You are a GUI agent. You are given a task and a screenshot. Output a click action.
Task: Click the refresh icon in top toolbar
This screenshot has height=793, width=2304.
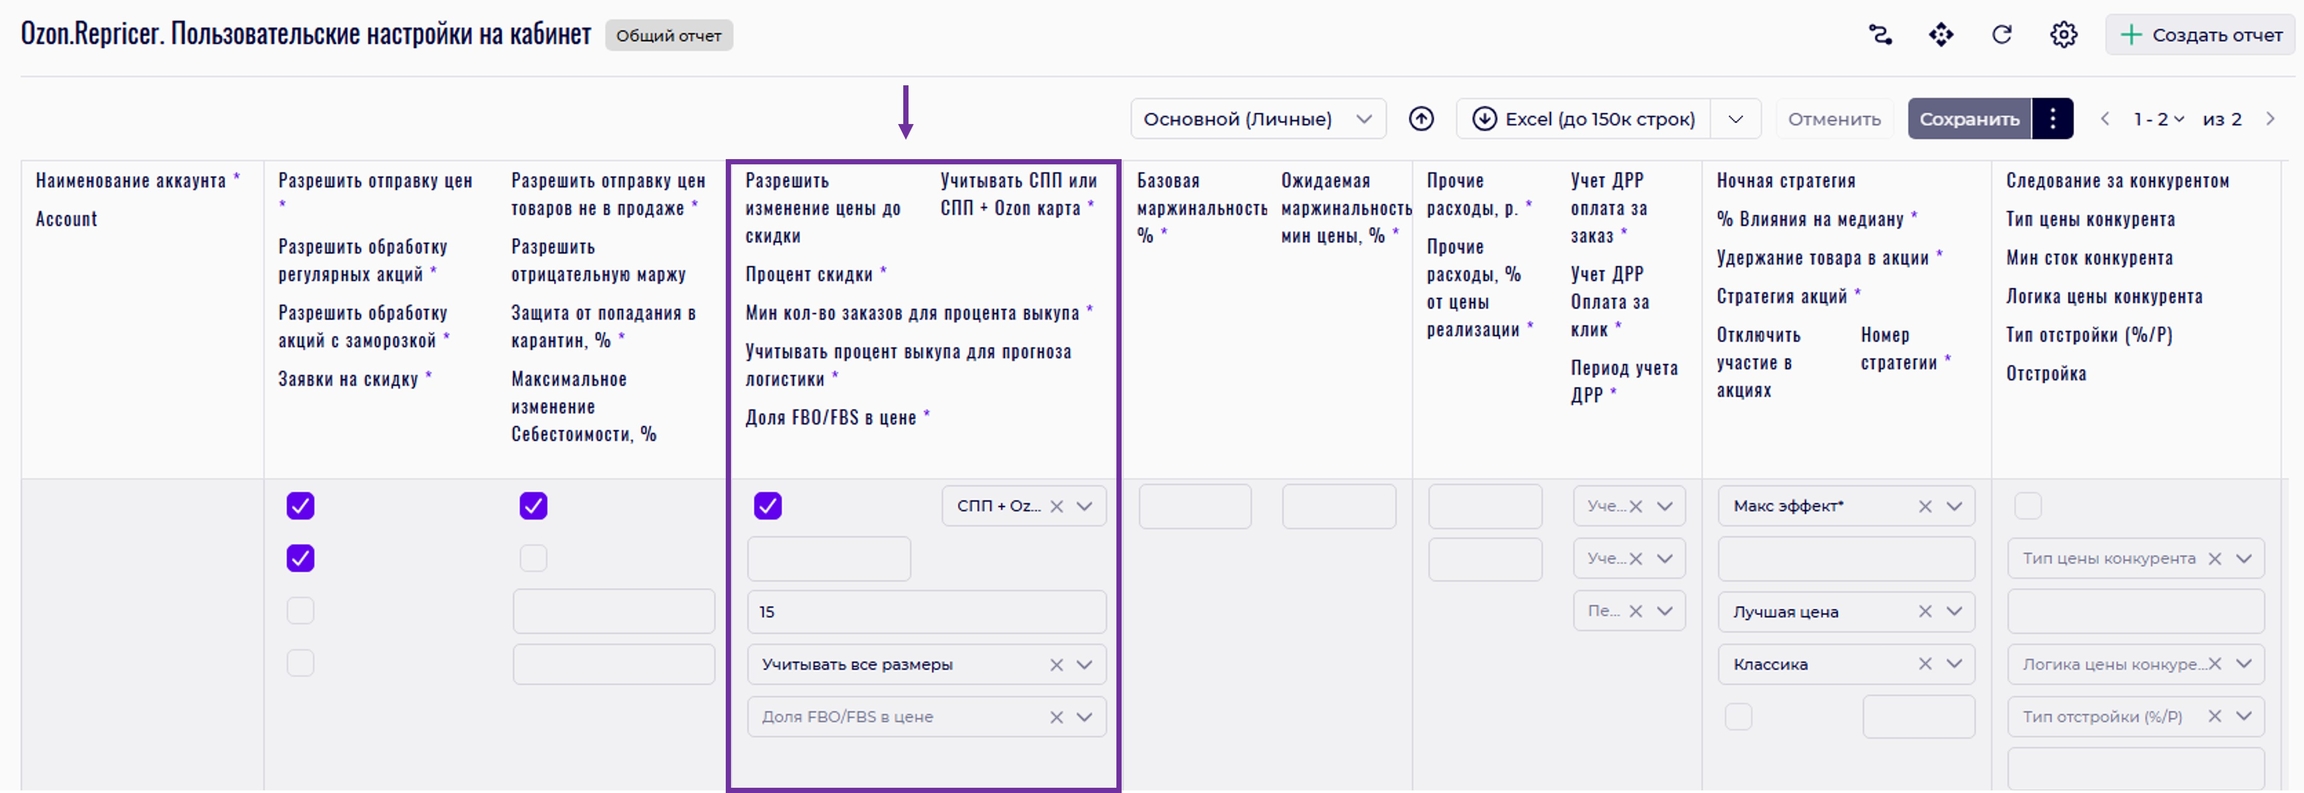(x=2001, y=35)
